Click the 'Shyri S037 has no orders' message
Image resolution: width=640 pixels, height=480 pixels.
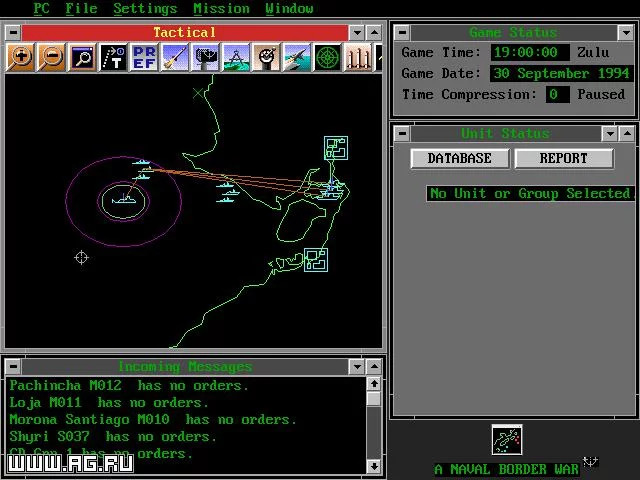(x=113, y=437)
